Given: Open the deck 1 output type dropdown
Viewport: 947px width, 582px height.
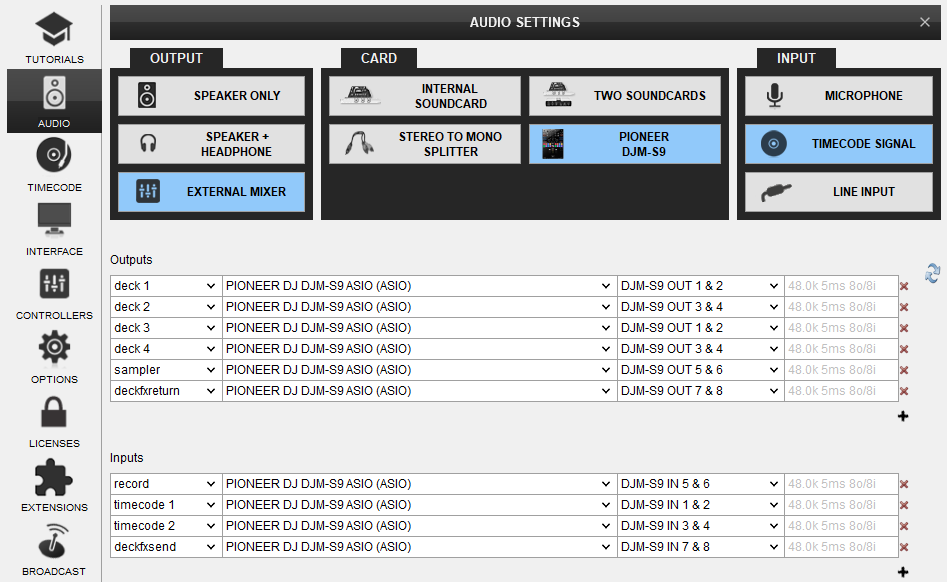Looking at the screenshot, I should [166, 286].
